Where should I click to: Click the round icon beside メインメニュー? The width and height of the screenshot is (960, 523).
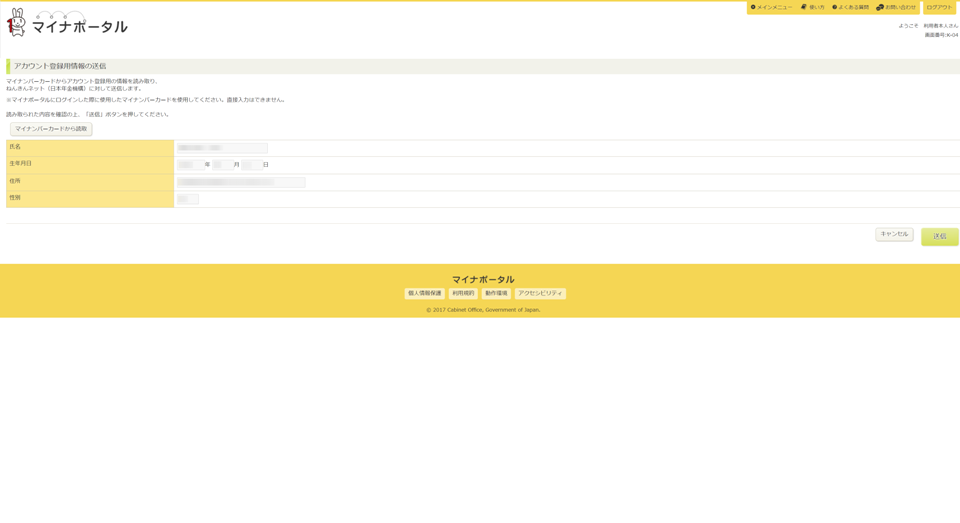point(753,7)
